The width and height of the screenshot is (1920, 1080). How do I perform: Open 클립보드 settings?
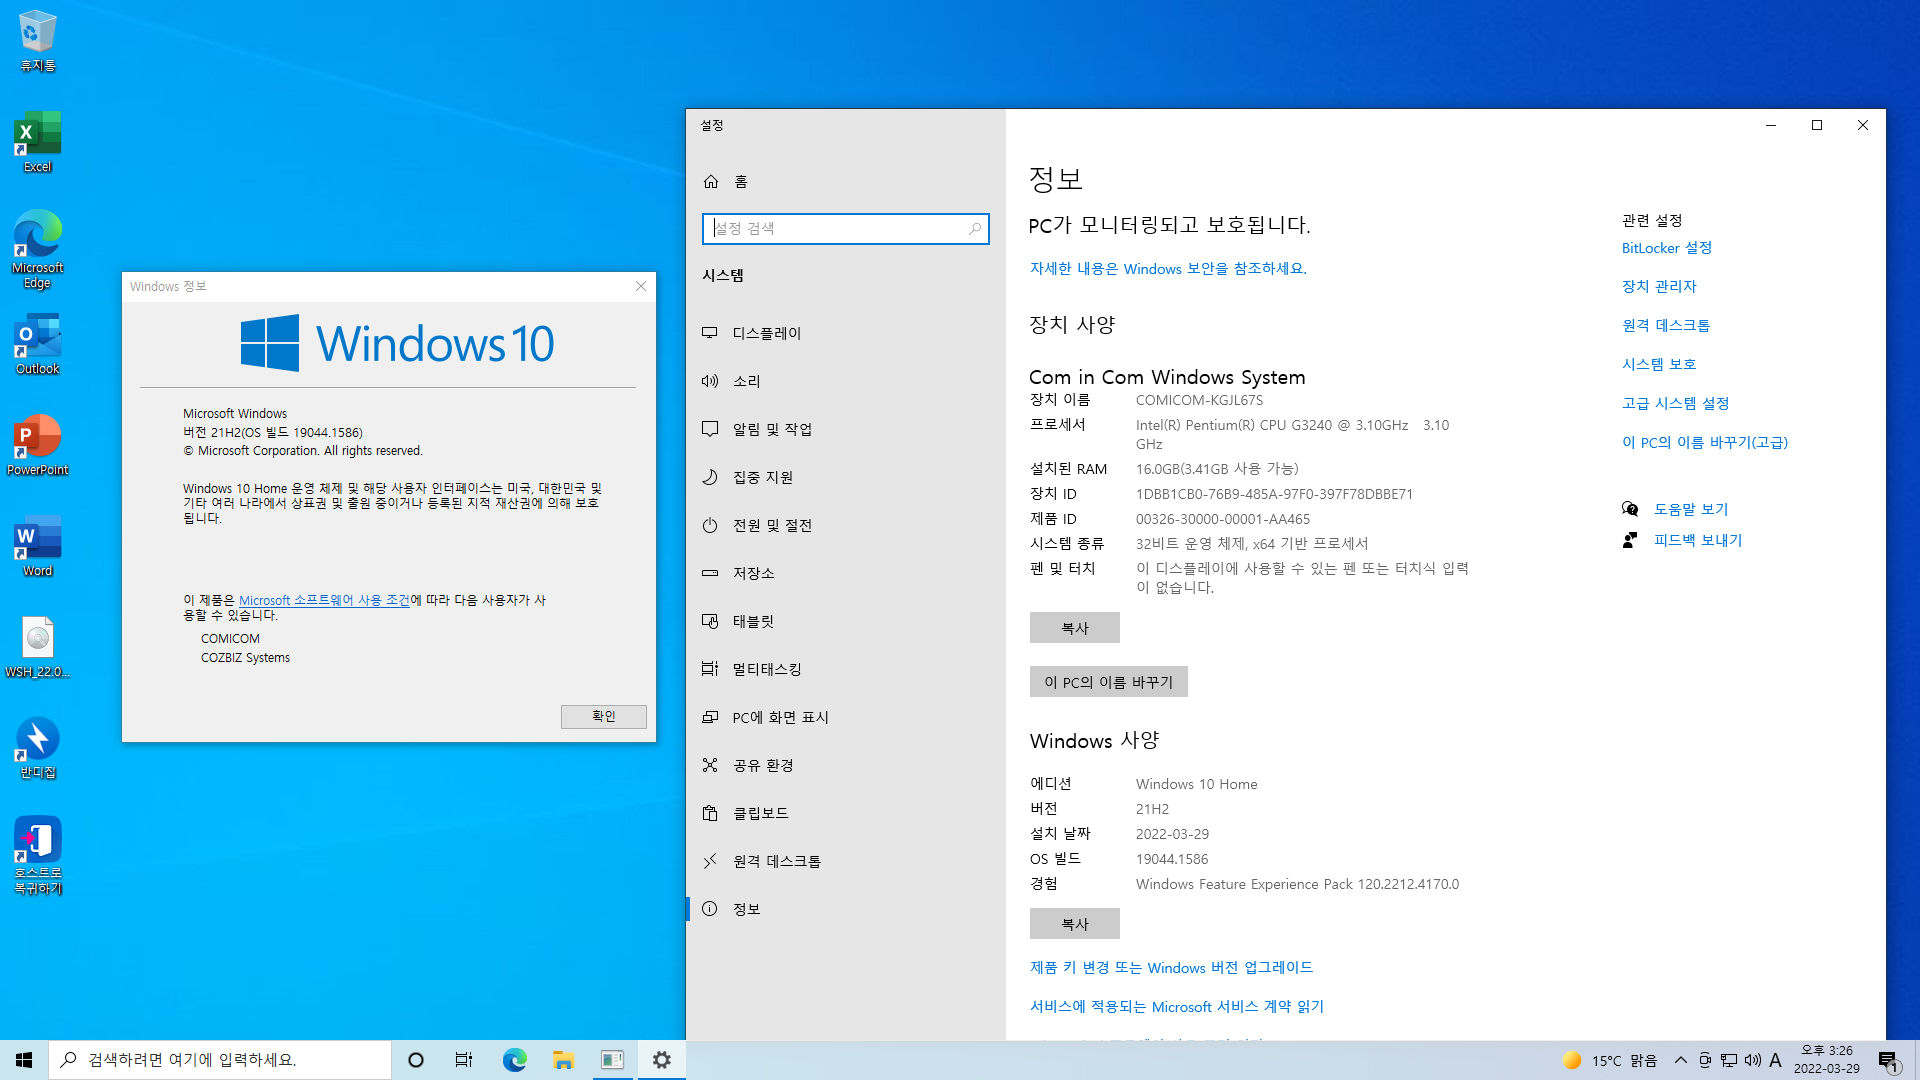coord(845,813)
